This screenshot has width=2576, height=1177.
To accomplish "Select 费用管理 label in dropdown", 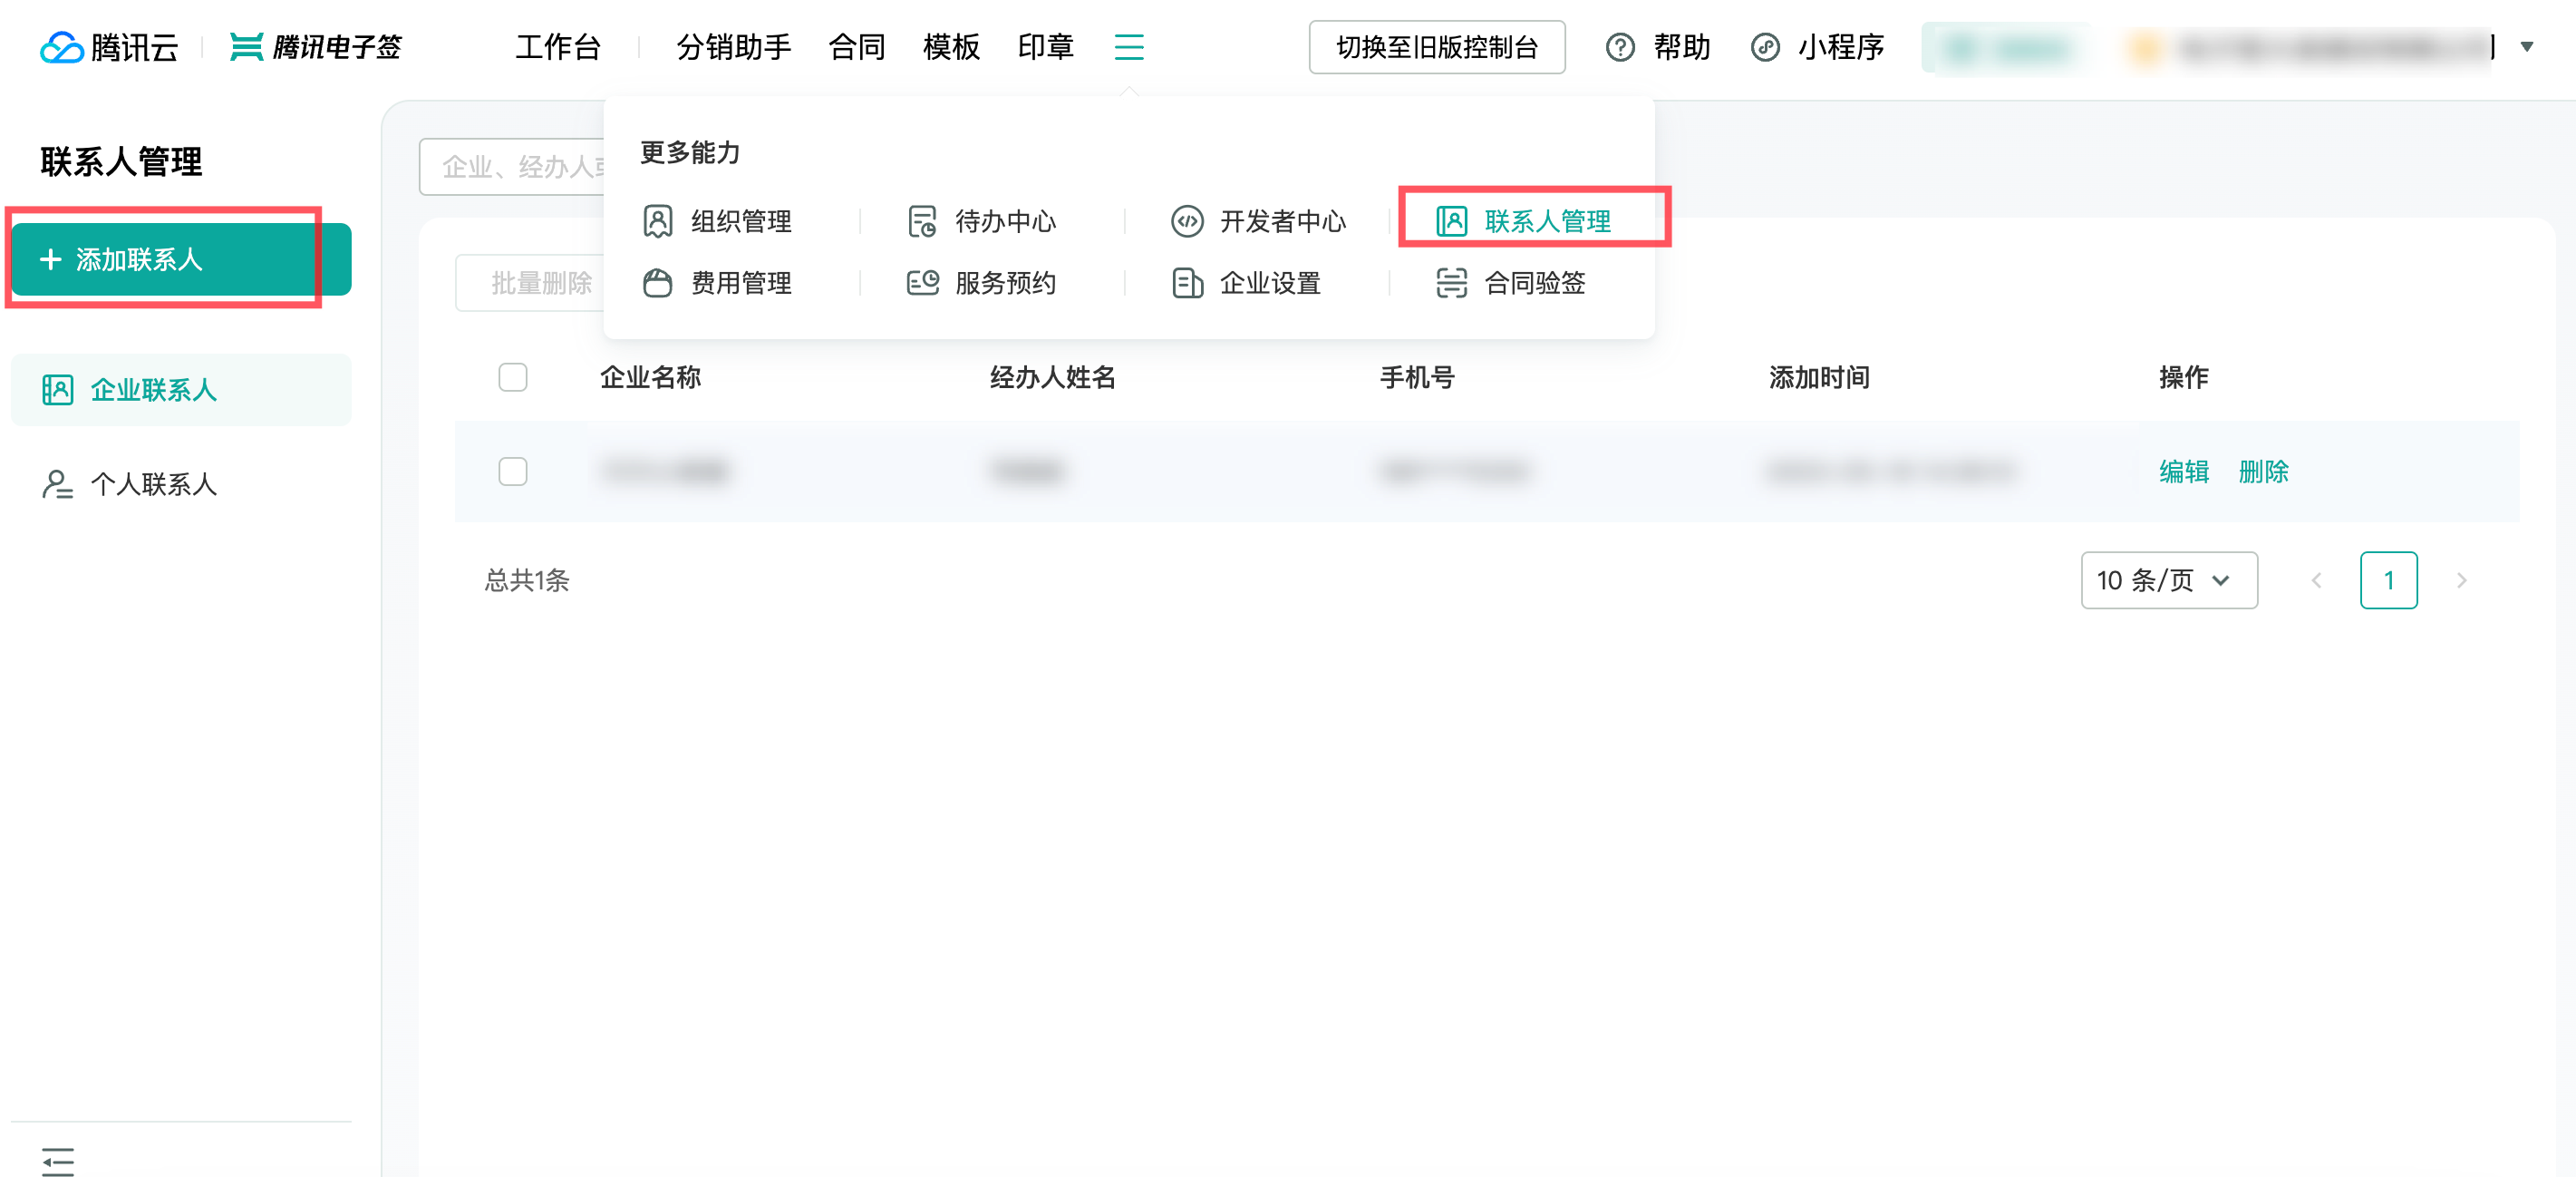I will coord(741,283).
